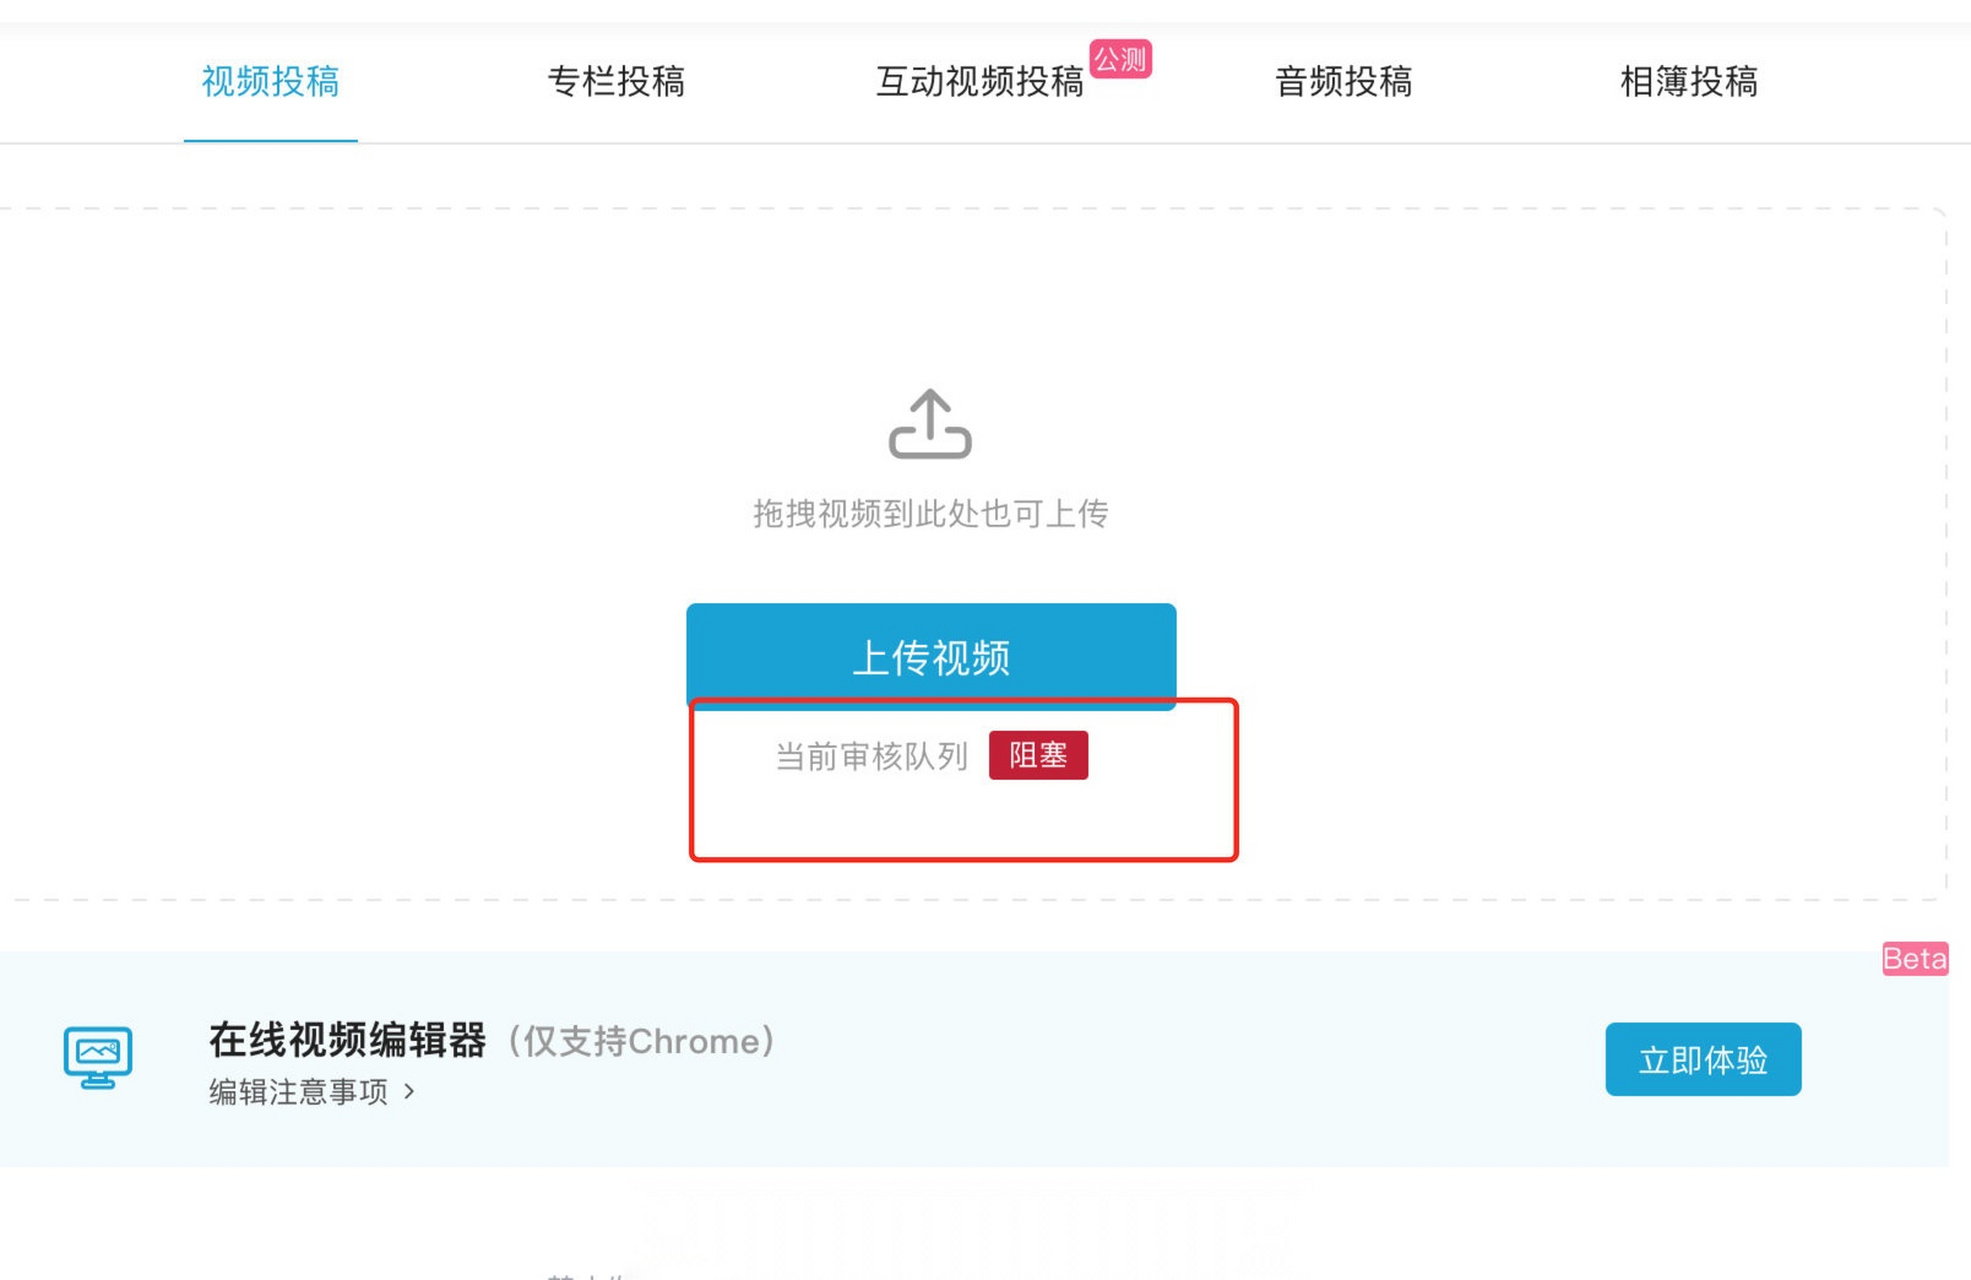Open the 互动视频投稿 tab

[981, 82]
